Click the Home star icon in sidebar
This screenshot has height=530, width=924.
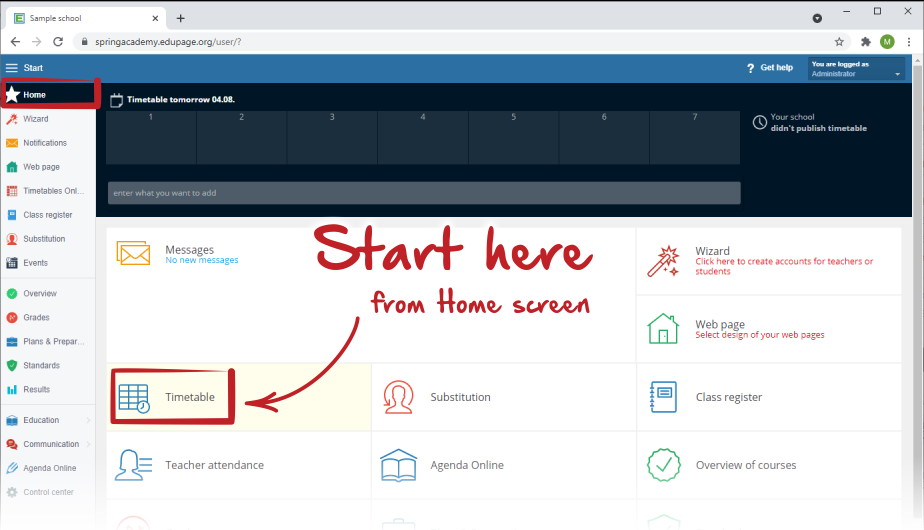[12, 94]
